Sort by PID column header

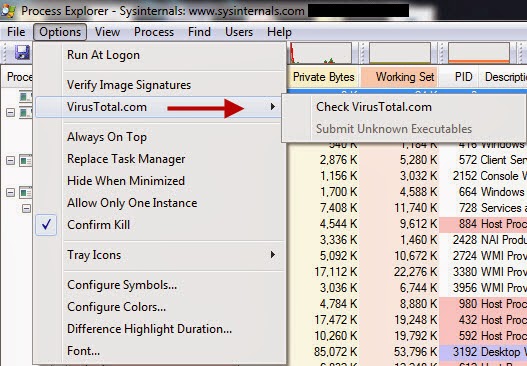pyautogui.click(x=459, y=77)
